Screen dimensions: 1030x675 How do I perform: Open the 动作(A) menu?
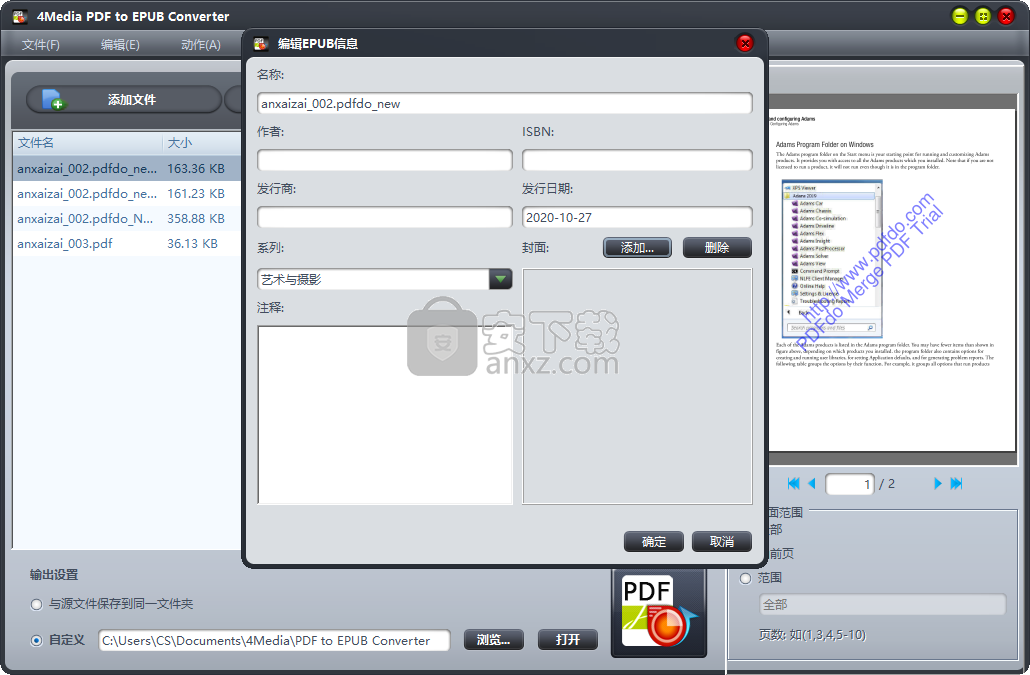point(201,45)
